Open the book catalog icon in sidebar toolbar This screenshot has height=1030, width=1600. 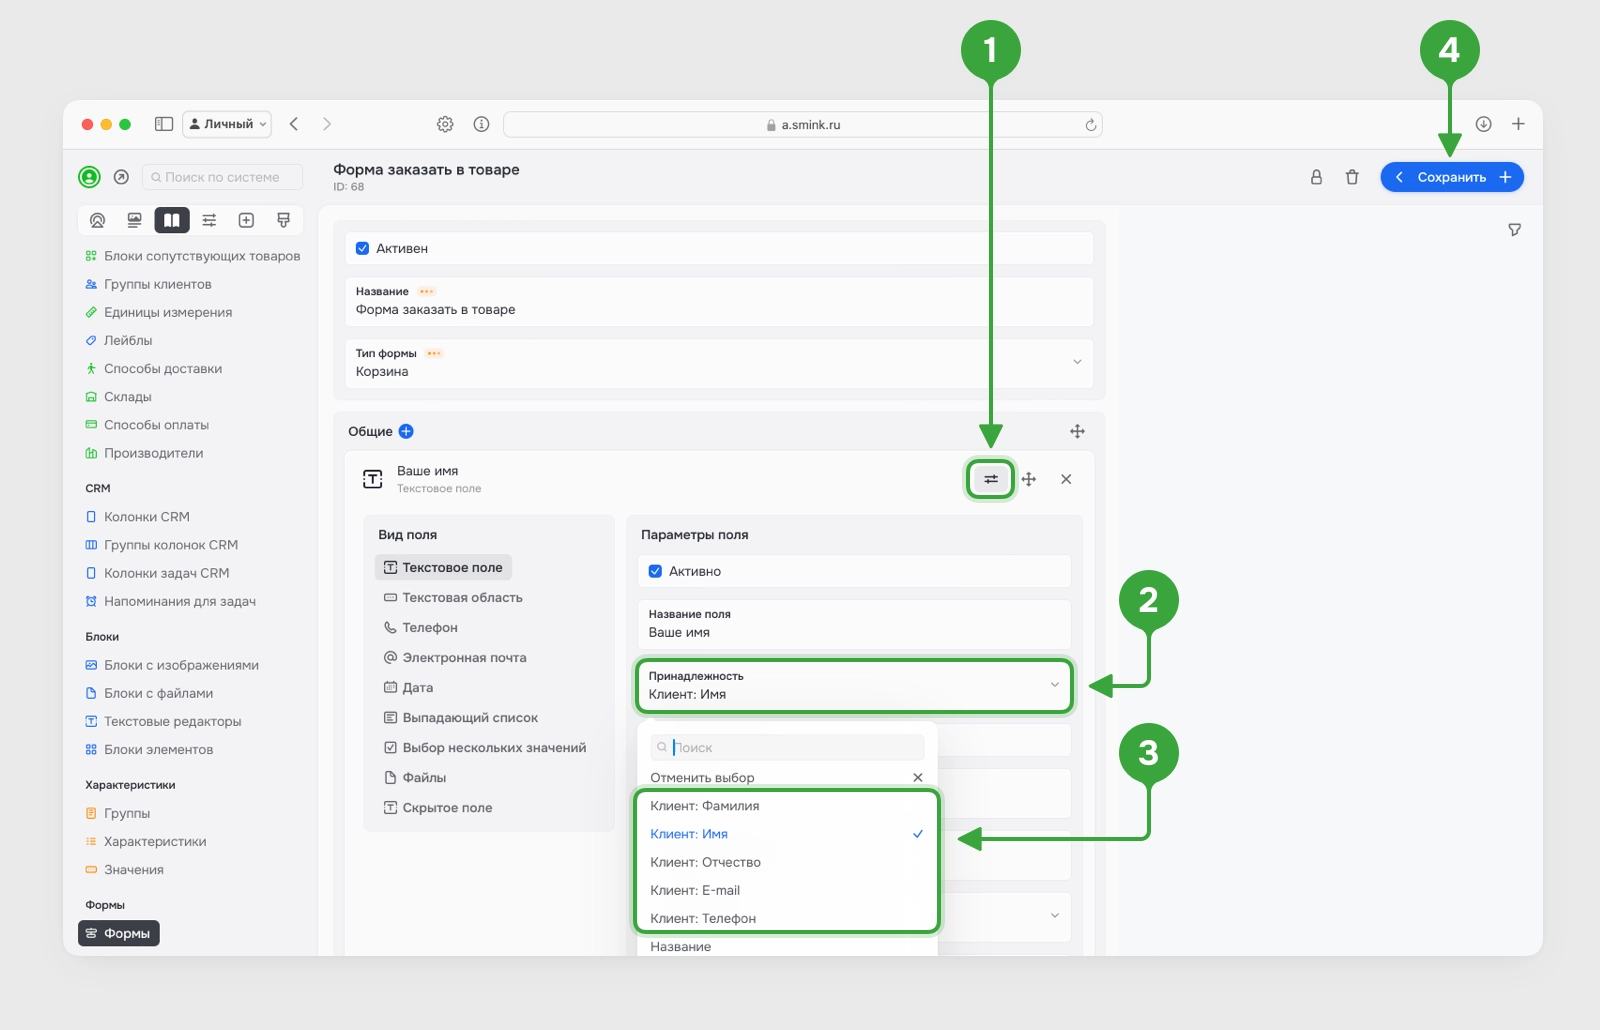click(172, 220)
